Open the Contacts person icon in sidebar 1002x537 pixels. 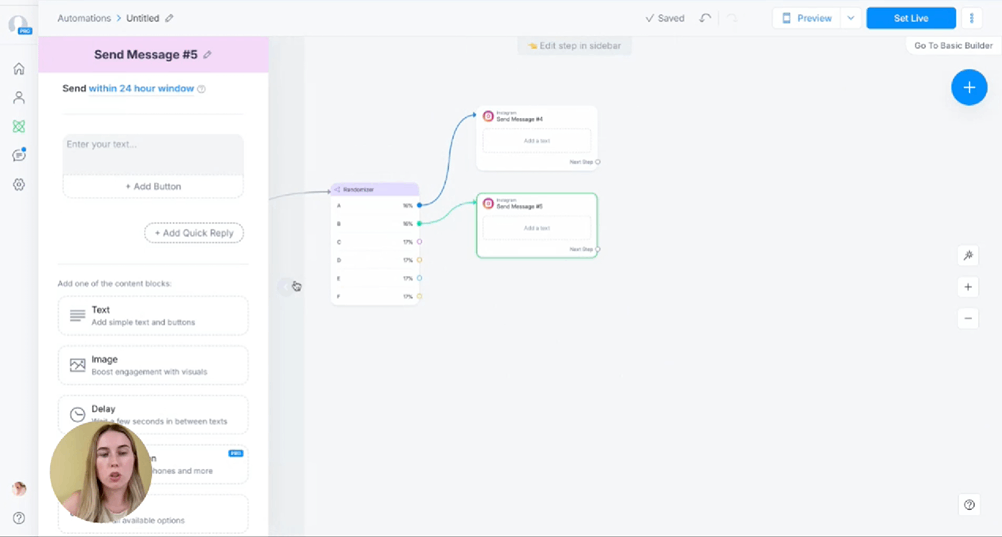[x=18, y=98]
